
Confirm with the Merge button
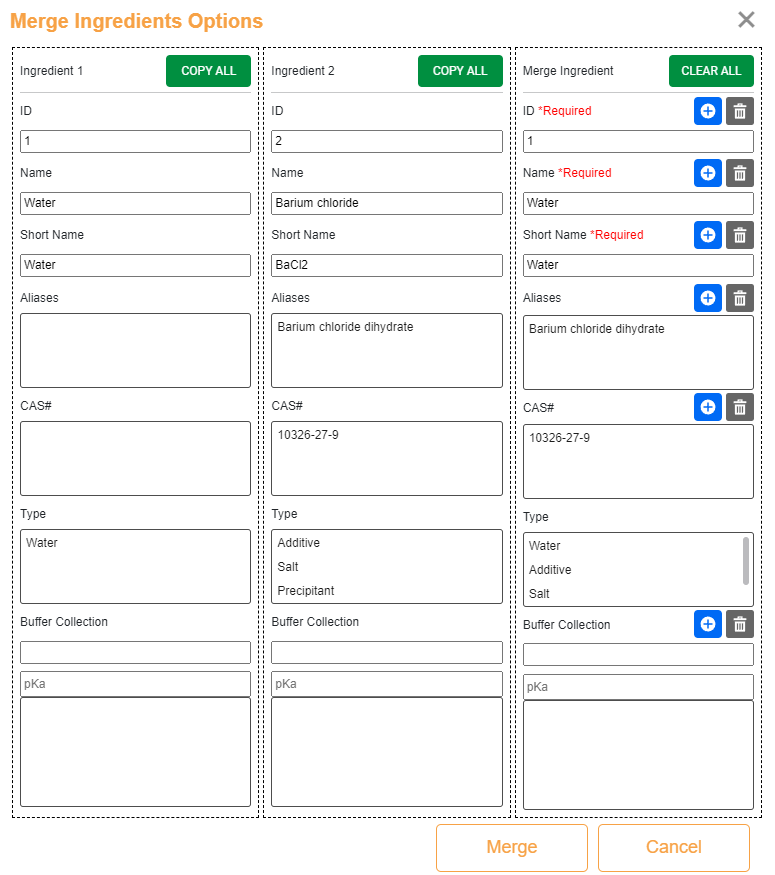click(511, 848)
